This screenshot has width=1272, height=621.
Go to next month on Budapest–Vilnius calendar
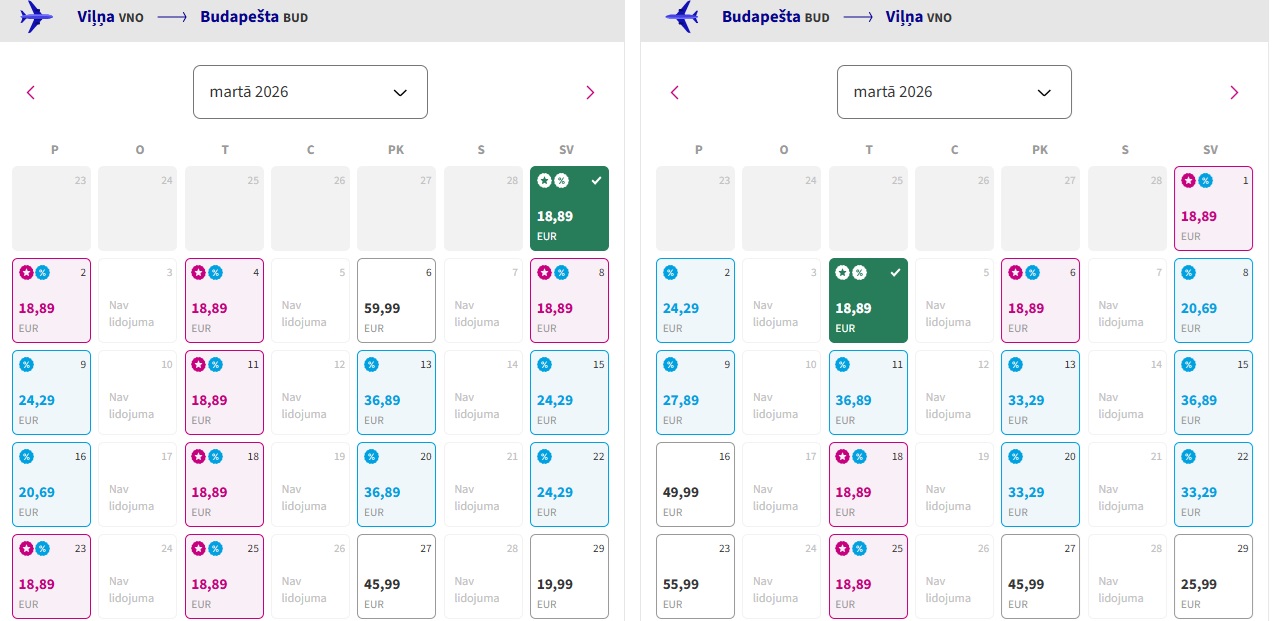[x=1234, y=93]
